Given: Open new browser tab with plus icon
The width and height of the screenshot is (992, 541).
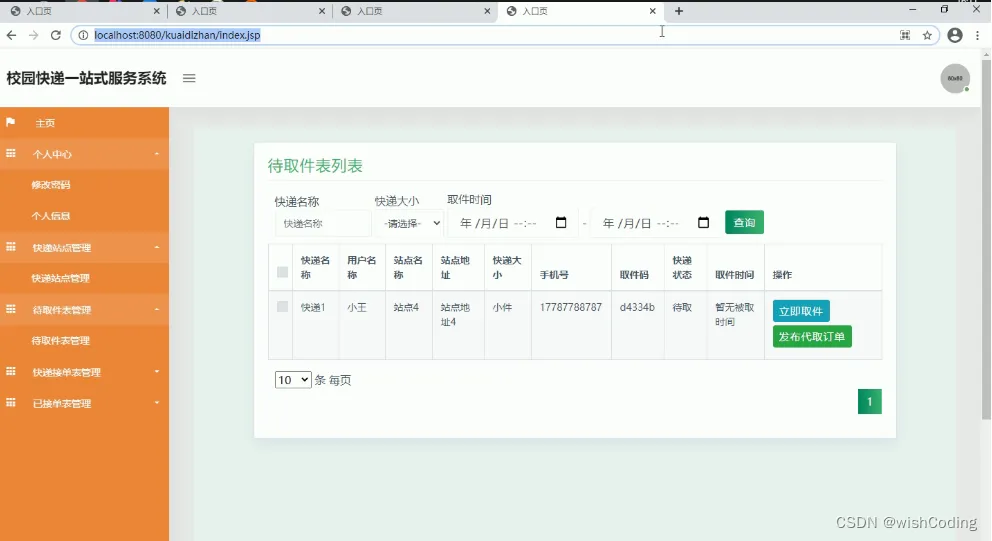Looking at the screenshot, I should [679, 11].
